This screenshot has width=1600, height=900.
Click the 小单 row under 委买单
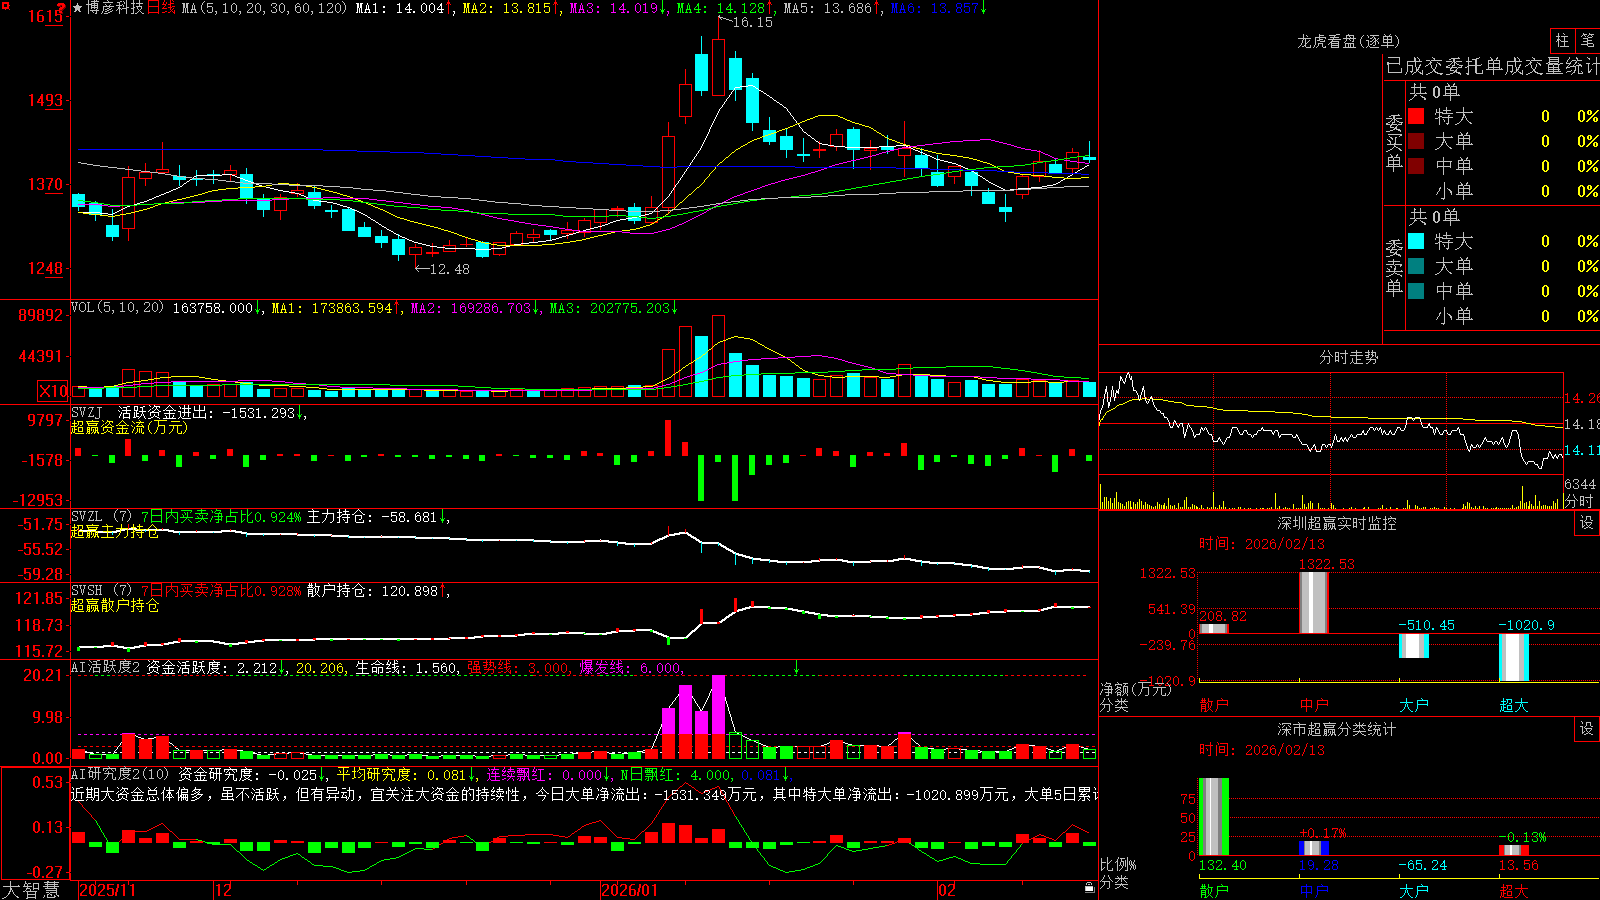1503,191
